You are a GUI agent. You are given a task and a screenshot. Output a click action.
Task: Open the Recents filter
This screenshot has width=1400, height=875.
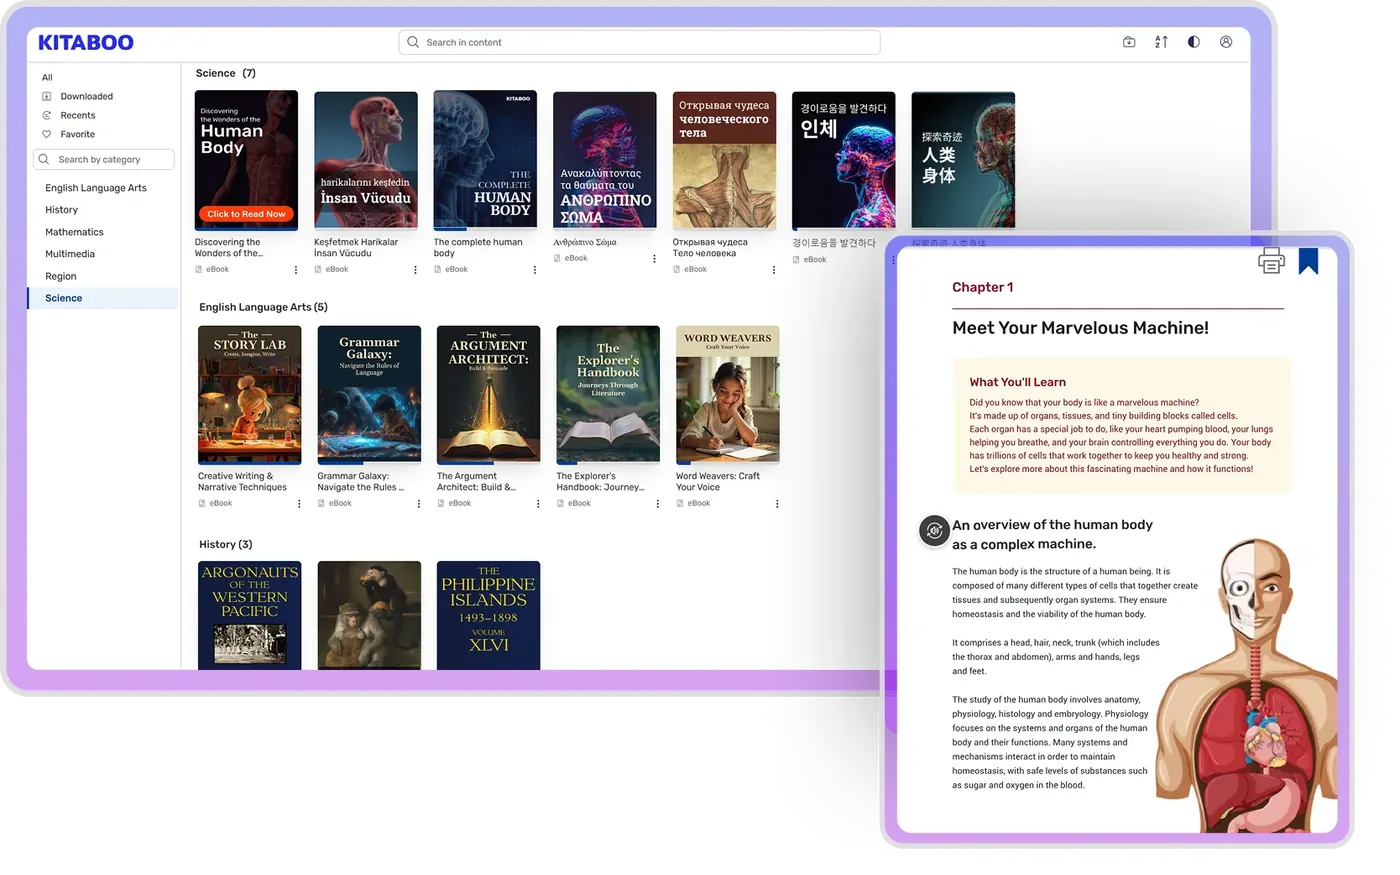(x=78, y=115)
